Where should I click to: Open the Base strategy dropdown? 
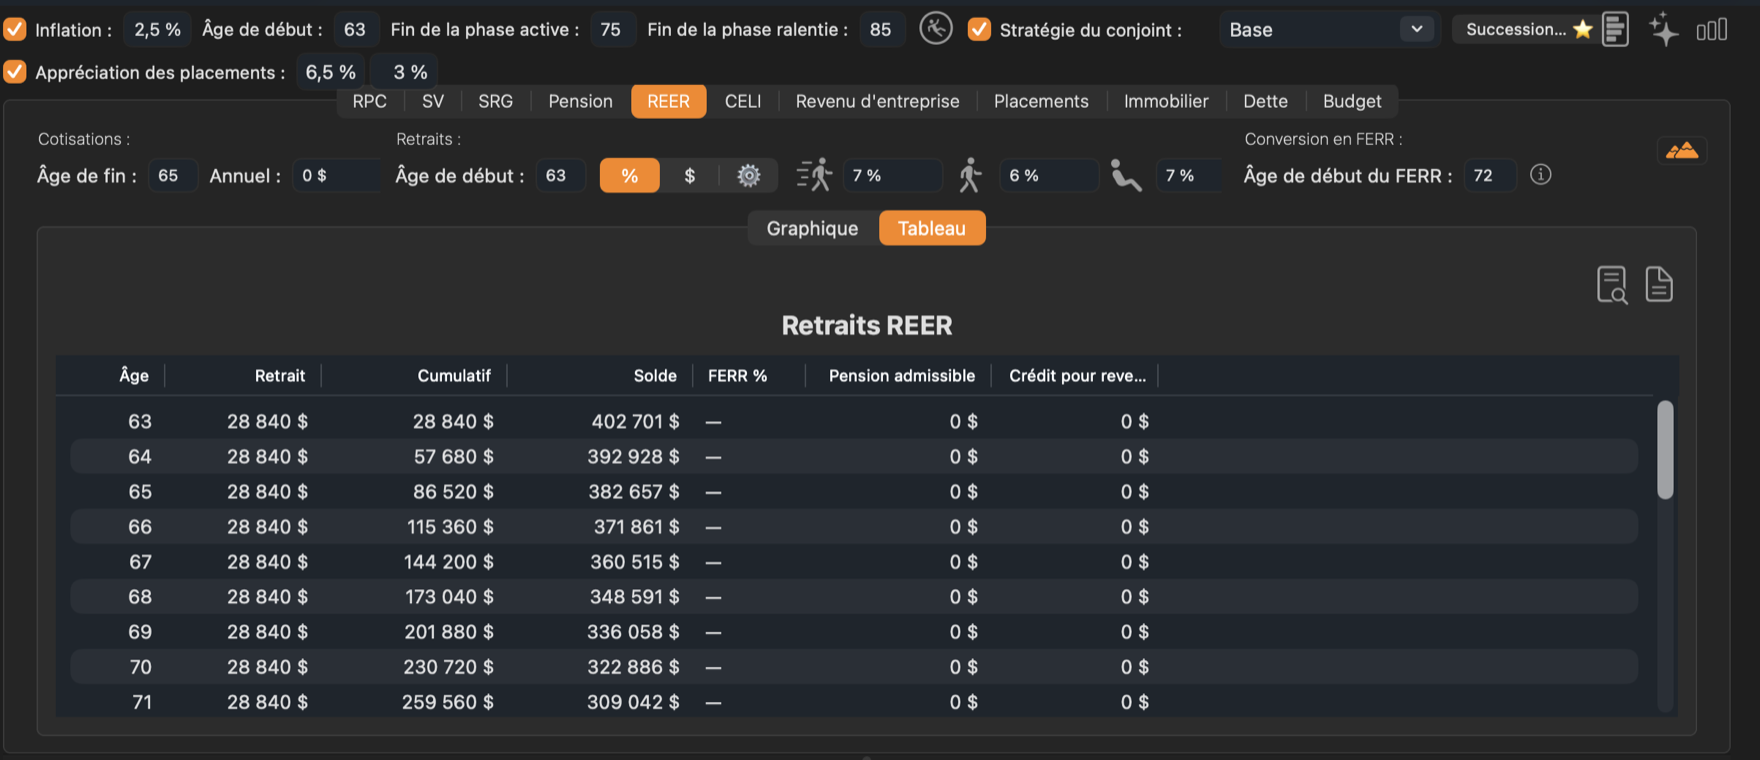tap(1328, 29)
